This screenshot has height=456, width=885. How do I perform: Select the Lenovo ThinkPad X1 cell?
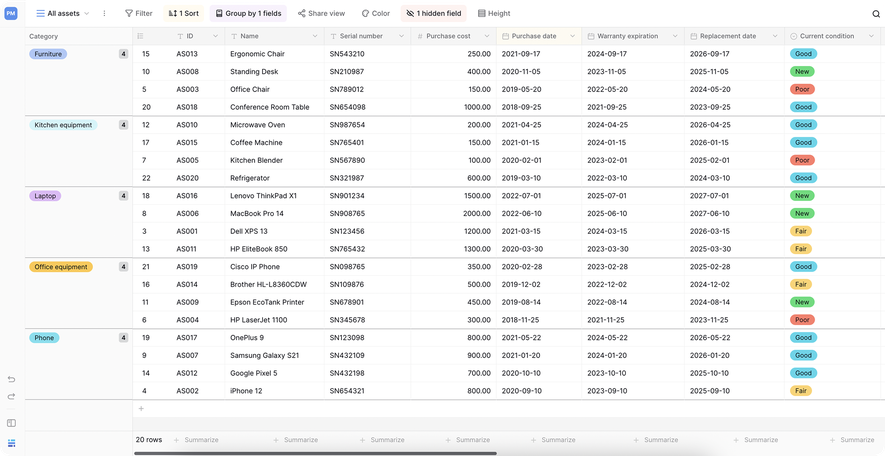pyautogui.click(x=275, y=196)
